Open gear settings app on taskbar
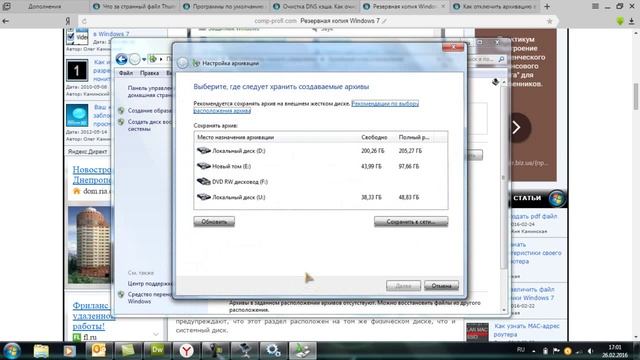The width and height of the screenshot is (640, 360). (273, 351)
